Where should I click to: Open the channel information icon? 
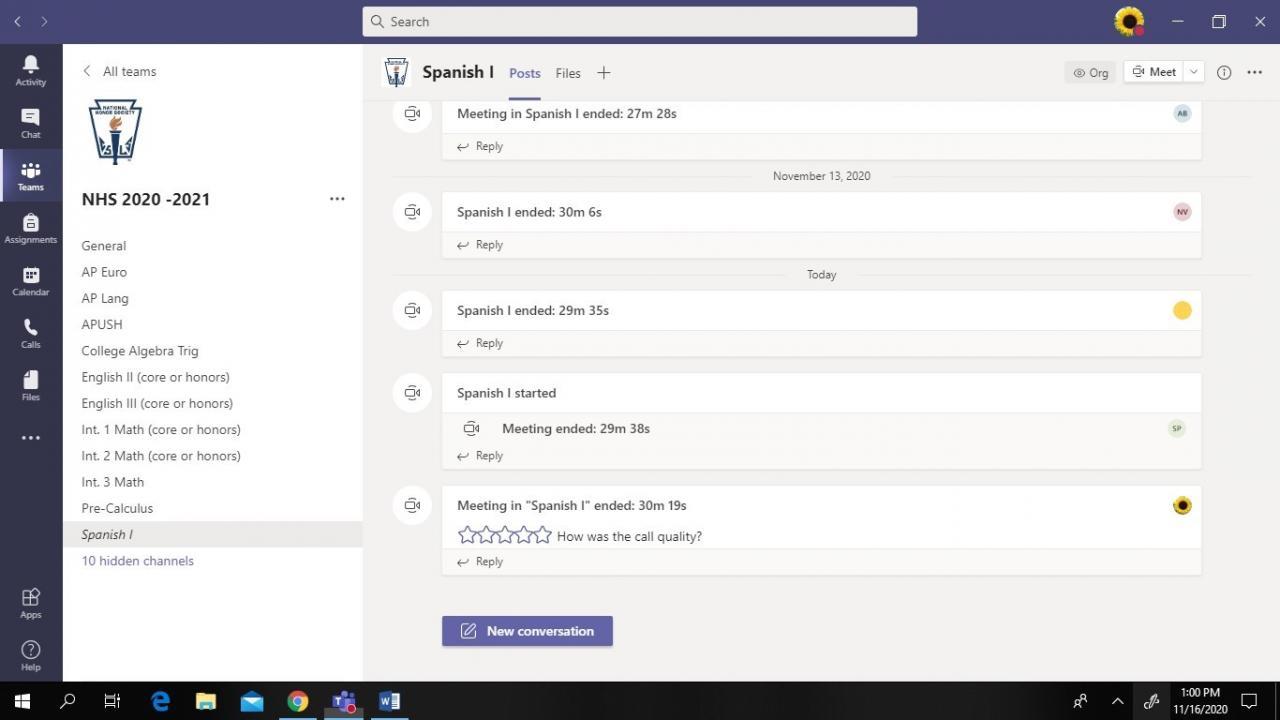point(1224,72)
